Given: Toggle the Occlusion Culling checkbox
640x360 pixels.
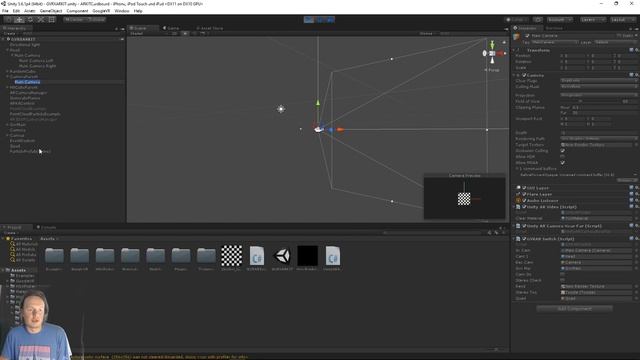Looking at the screenshot, I should pos(562,151).
